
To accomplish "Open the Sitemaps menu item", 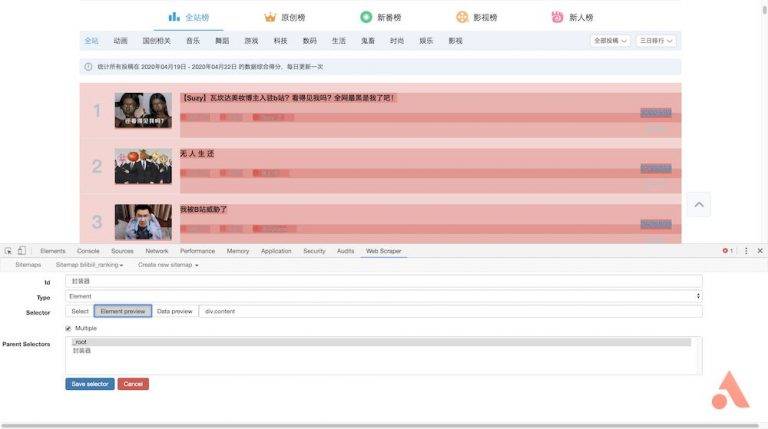I will coord(28,265).
